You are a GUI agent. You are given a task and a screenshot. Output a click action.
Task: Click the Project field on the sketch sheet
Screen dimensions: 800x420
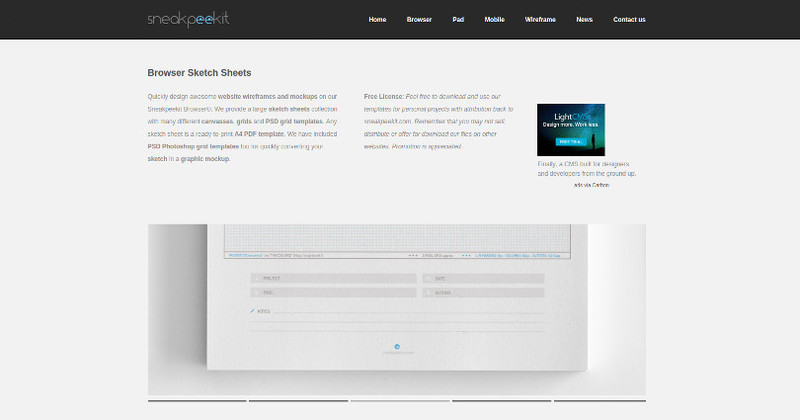pyautogui.click(x=334, y=279)
